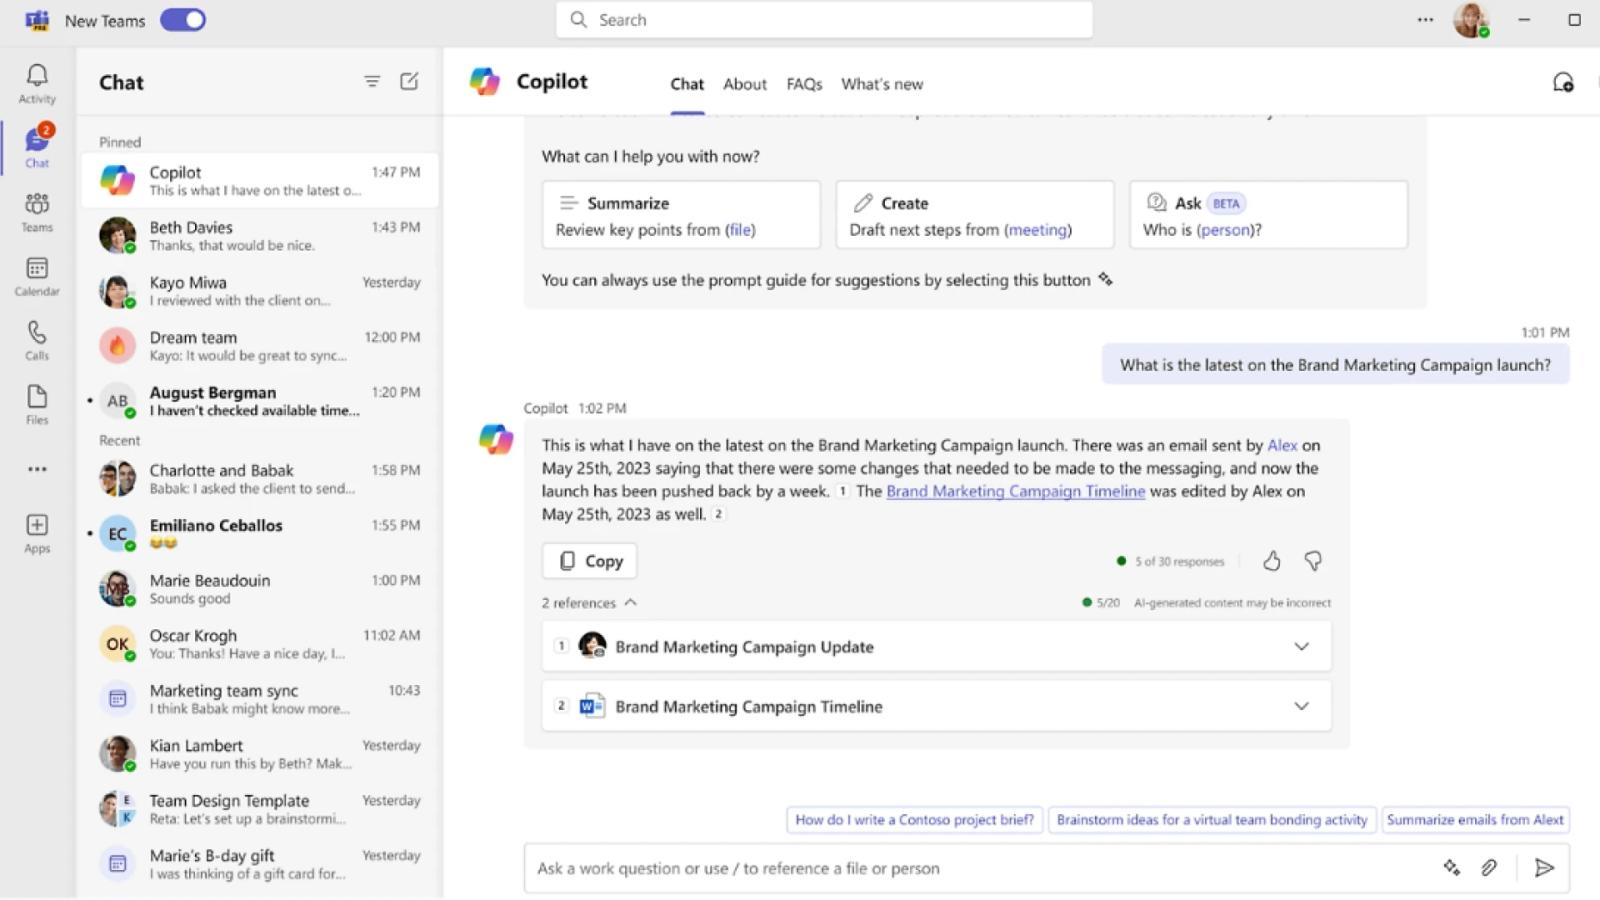Select the Summarize prompt card
This screenshot has height=900, width=1600.
pyautogui.click(x=681, y=215)
